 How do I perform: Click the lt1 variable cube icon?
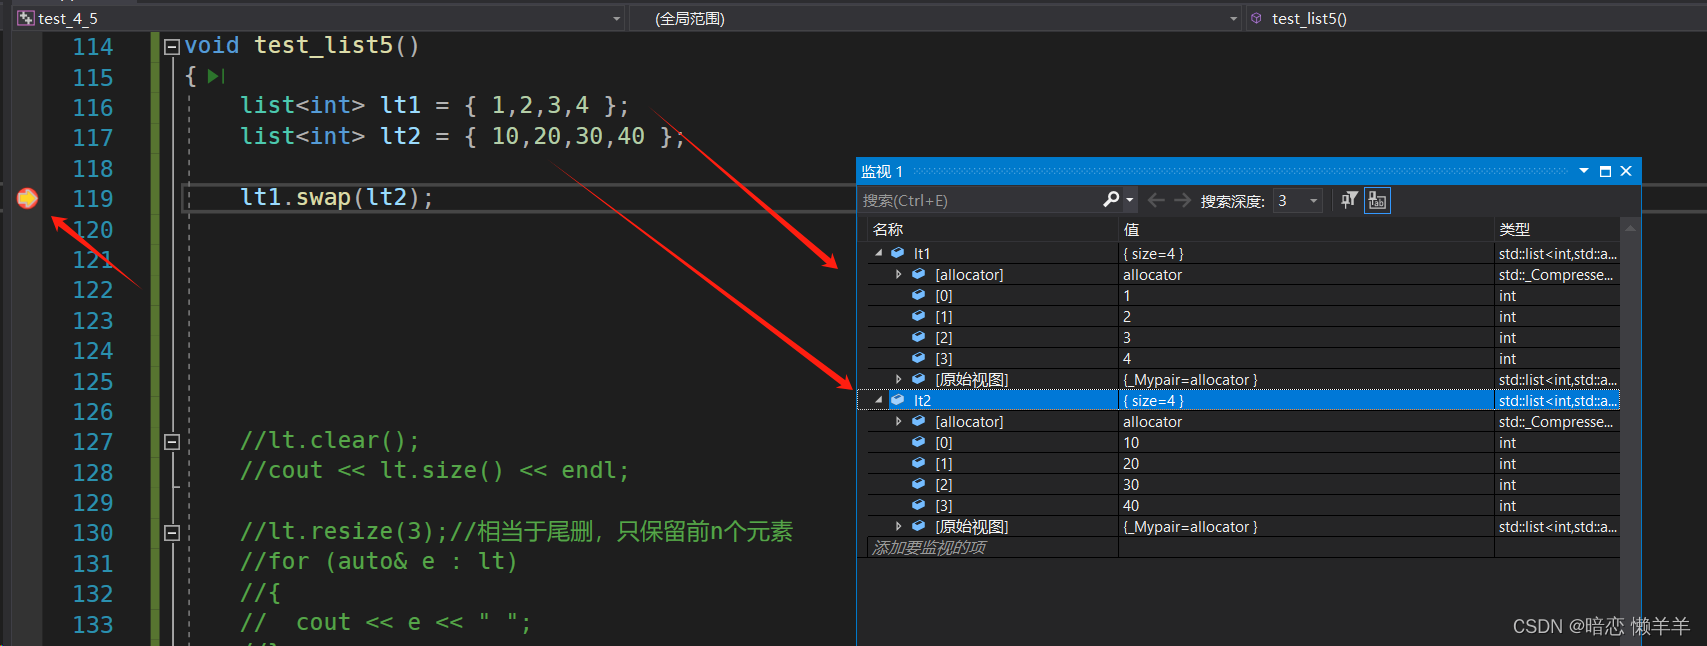point(898,253)
